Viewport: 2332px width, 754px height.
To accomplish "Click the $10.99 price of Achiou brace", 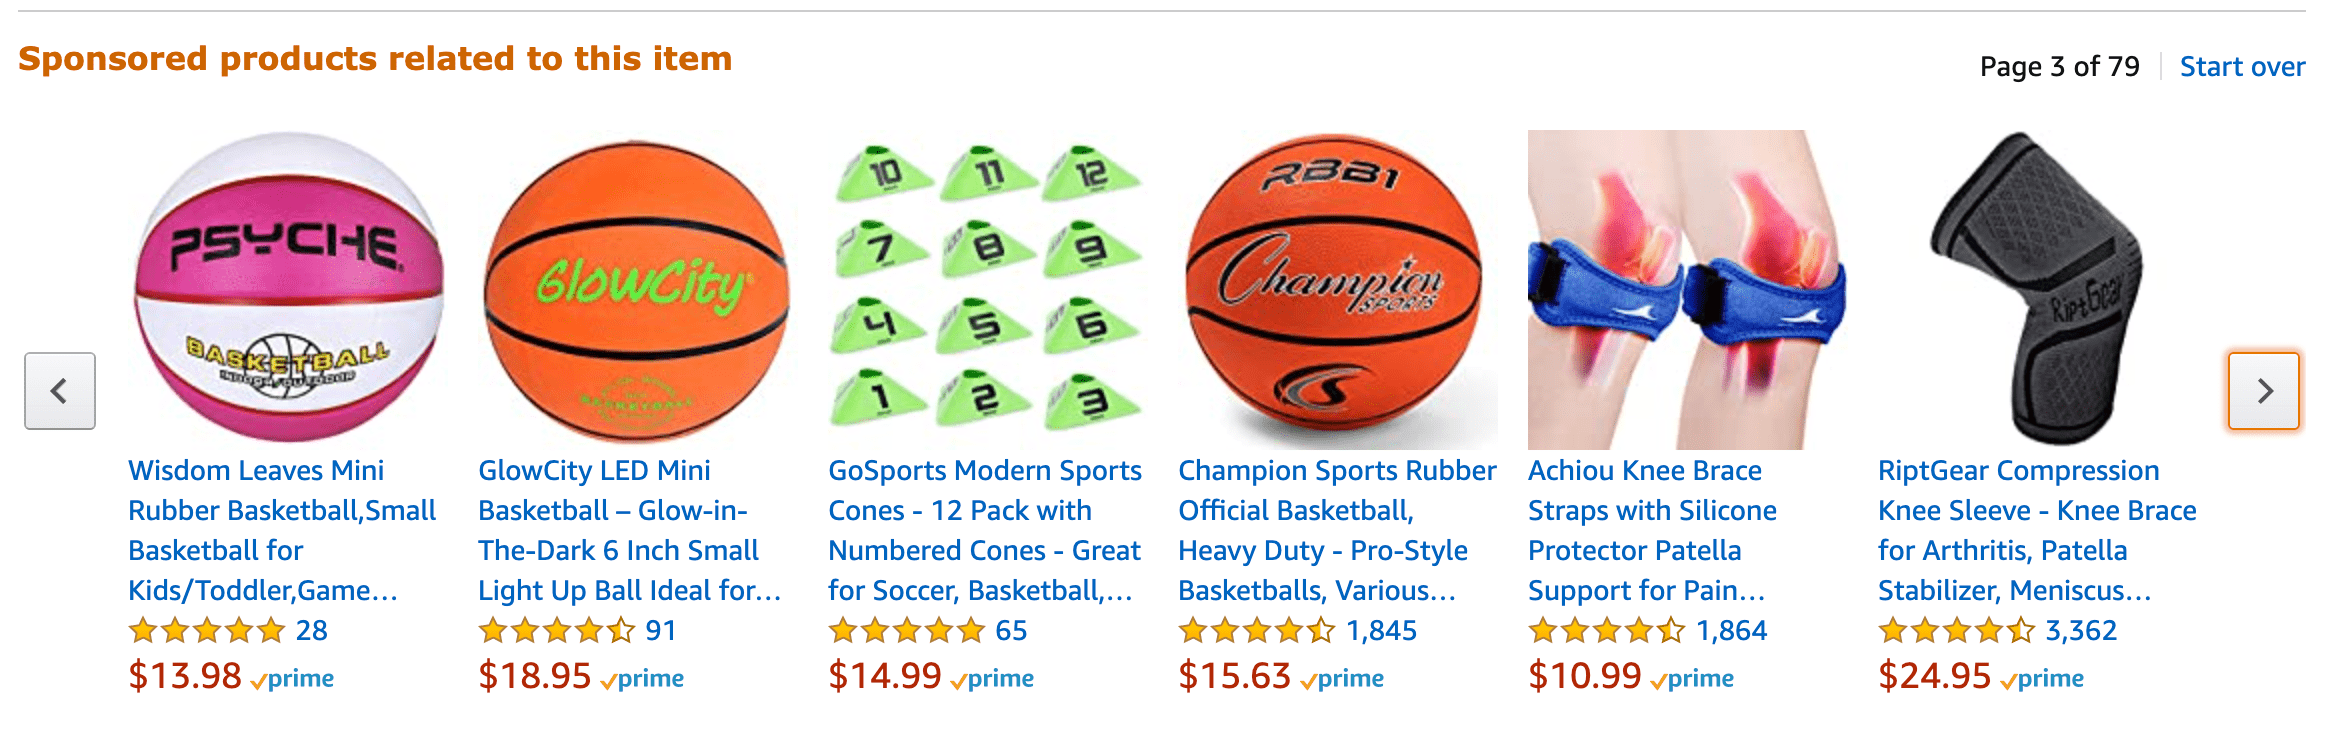I will point(1584,677).
